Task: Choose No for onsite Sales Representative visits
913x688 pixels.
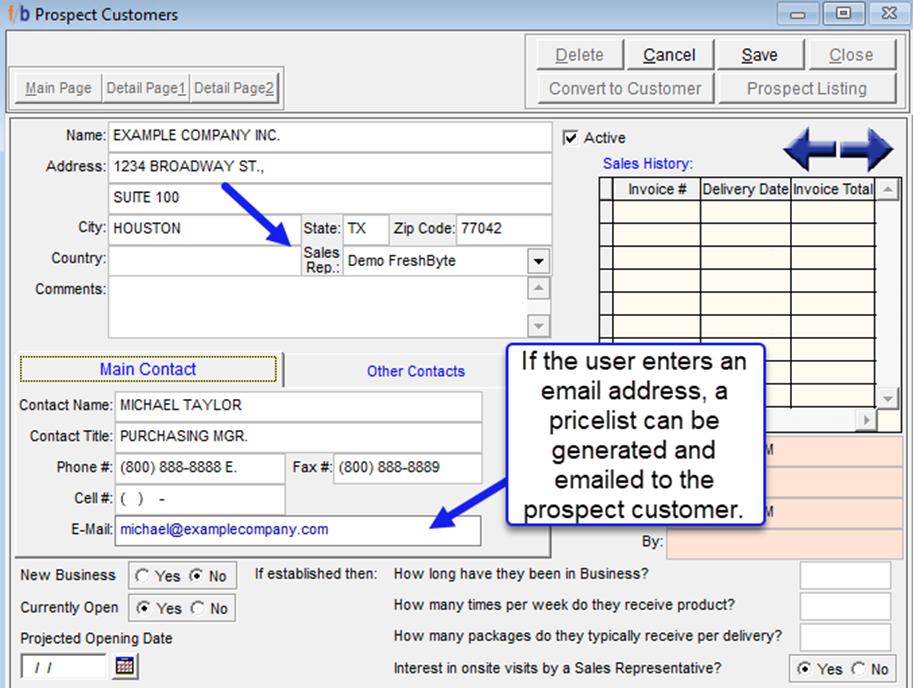Action: coord(858,669)
